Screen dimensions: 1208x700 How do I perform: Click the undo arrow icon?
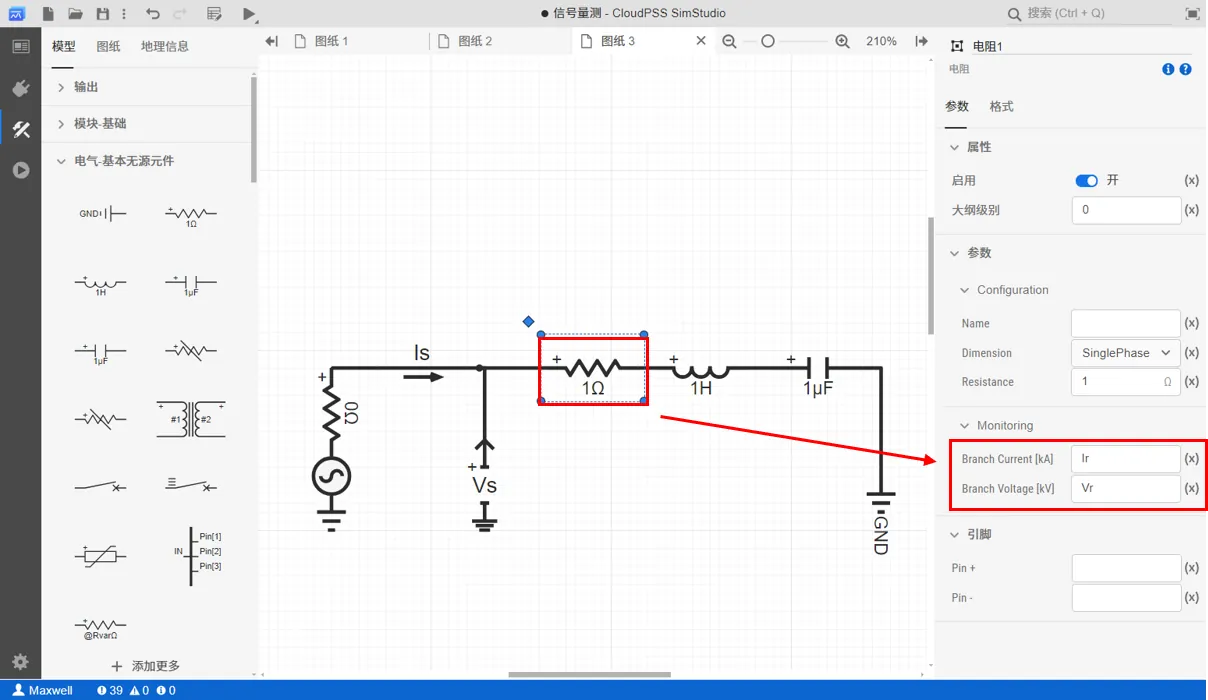[152, 14]
